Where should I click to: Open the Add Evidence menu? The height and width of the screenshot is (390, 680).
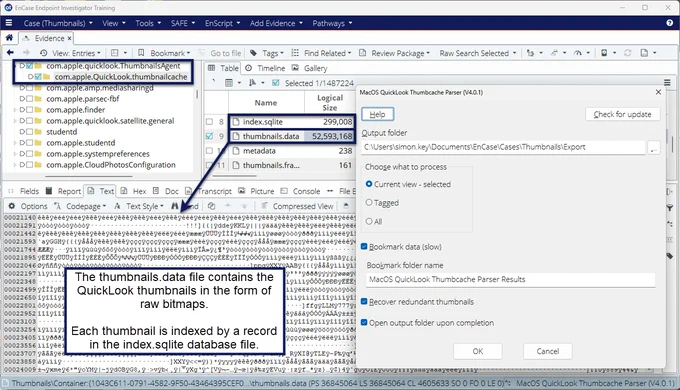(x=276, y=23)
